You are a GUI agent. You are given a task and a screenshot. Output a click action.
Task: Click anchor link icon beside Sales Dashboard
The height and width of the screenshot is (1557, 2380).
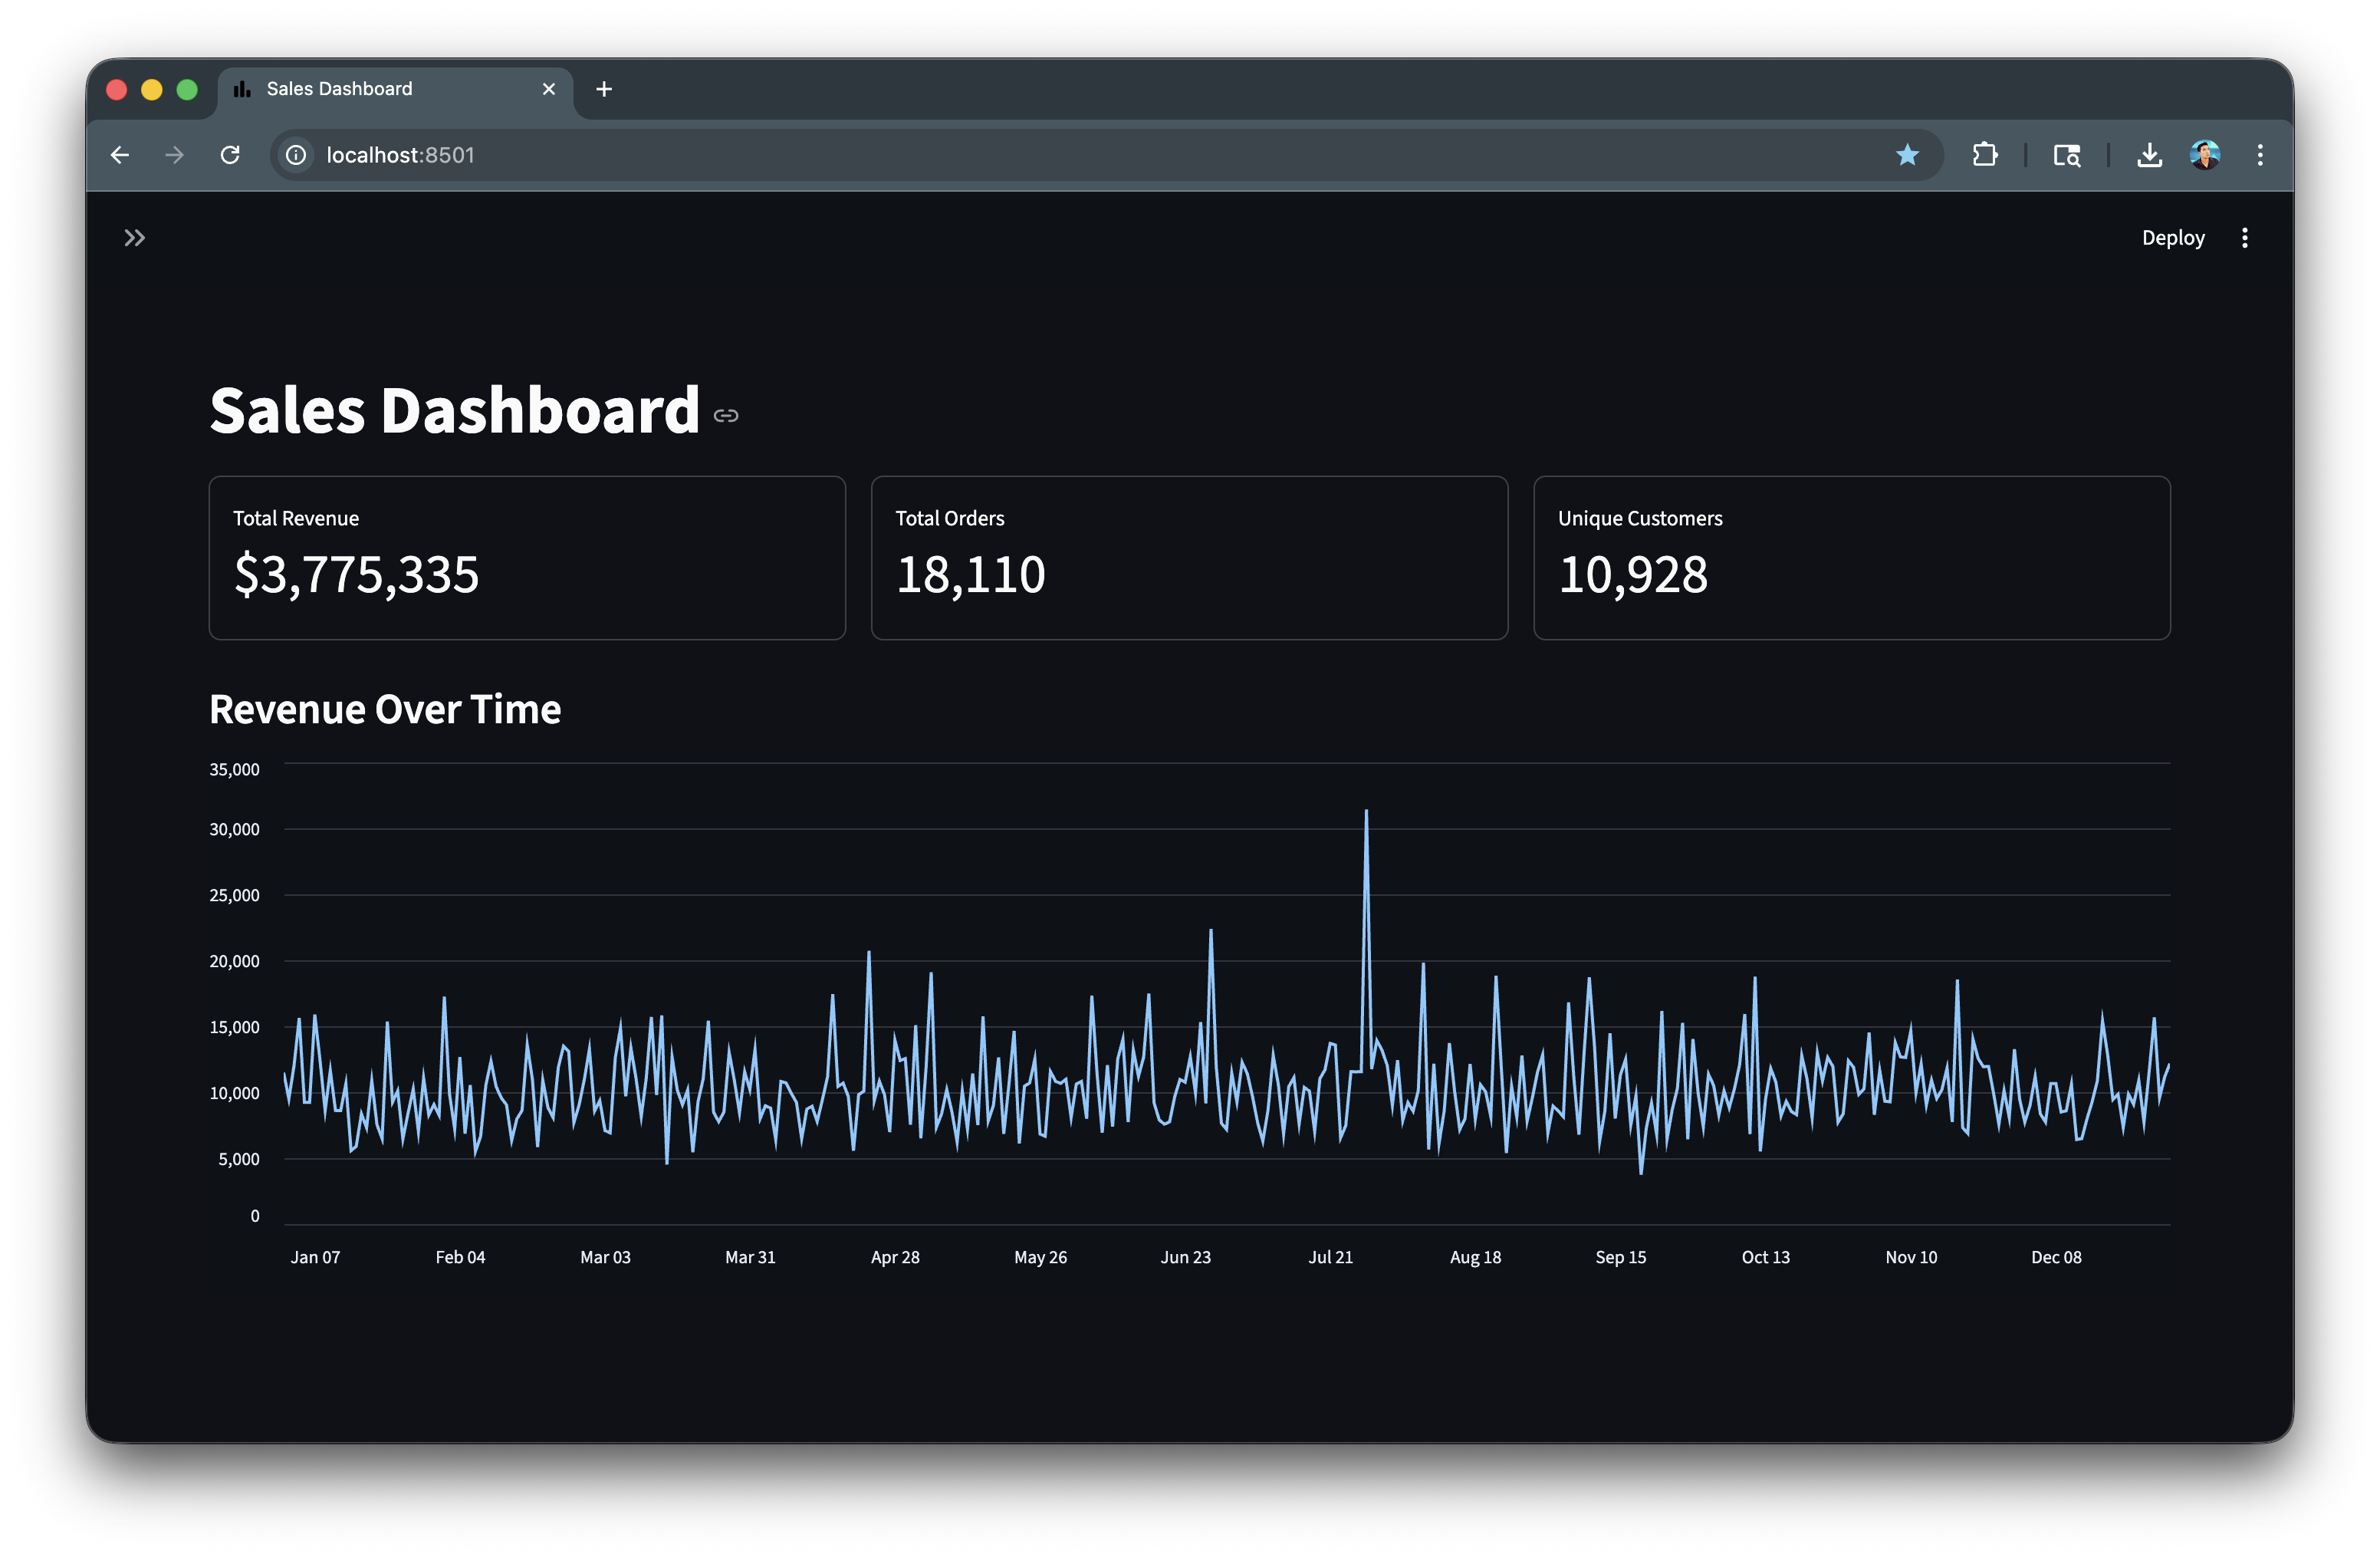coord(726,416)
